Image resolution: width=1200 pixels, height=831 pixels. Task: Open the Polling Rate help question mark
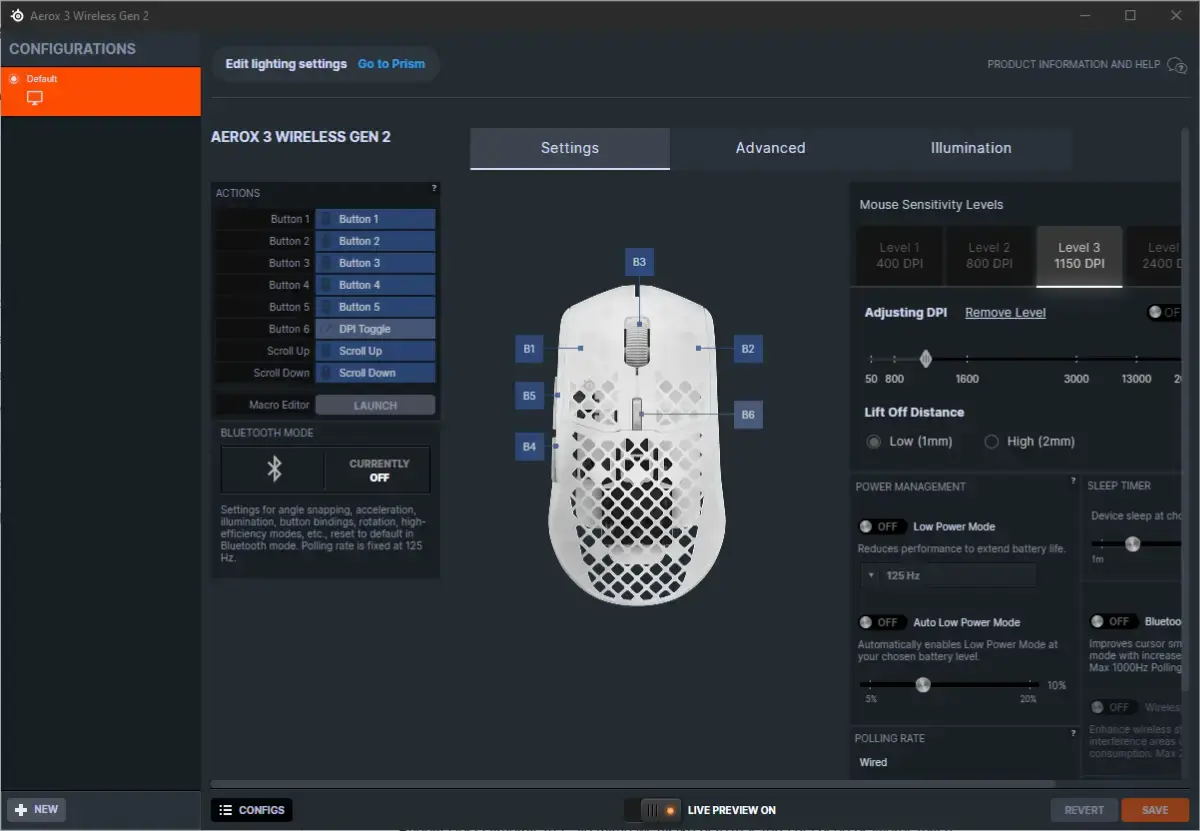(1073, 733)
